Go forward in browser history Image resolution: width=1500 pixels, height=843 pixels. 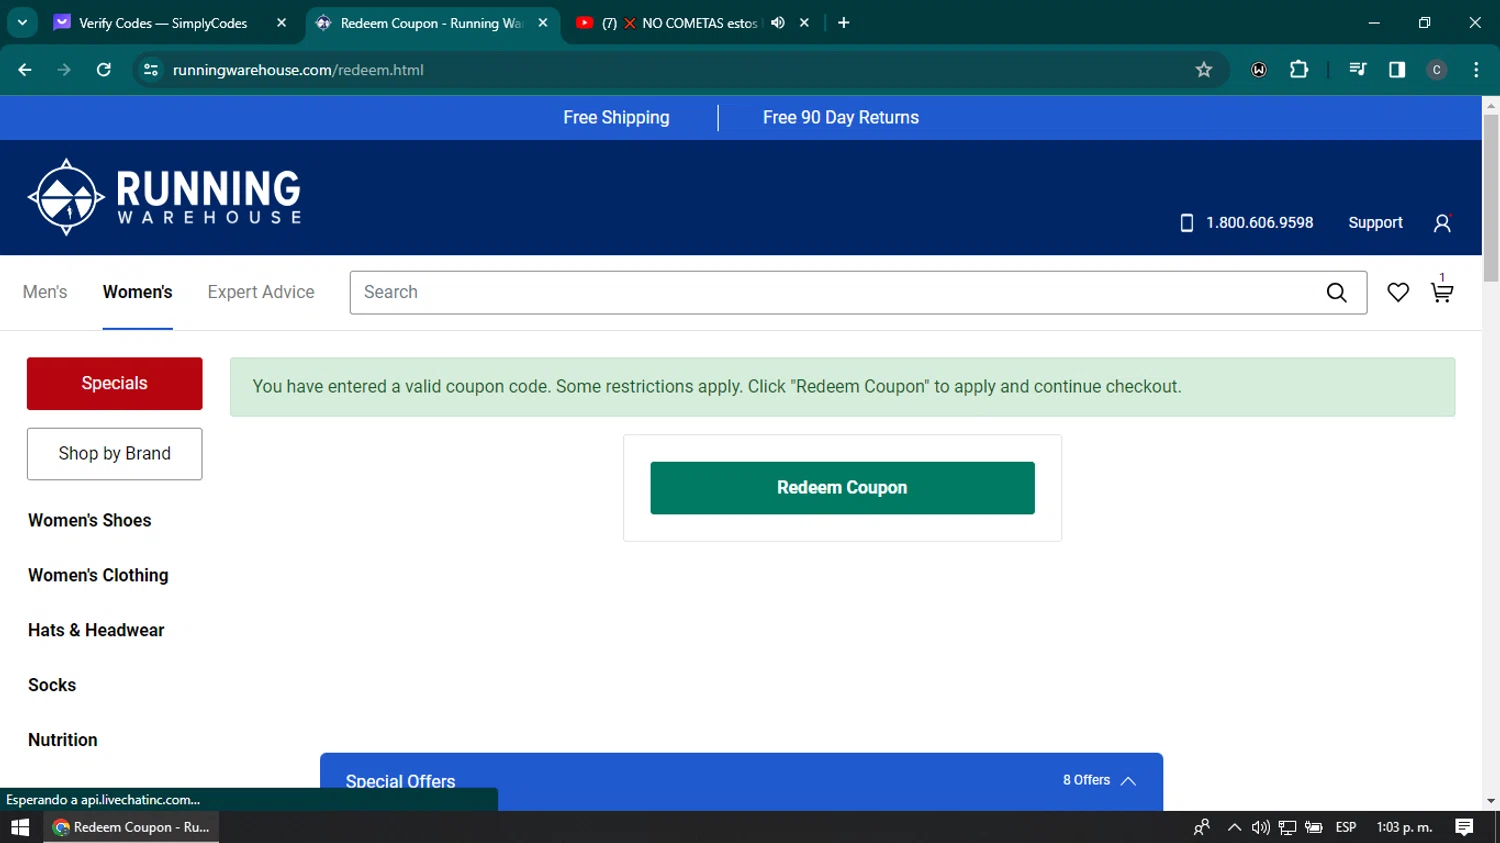pyautogui.click(x=64, y=70)
